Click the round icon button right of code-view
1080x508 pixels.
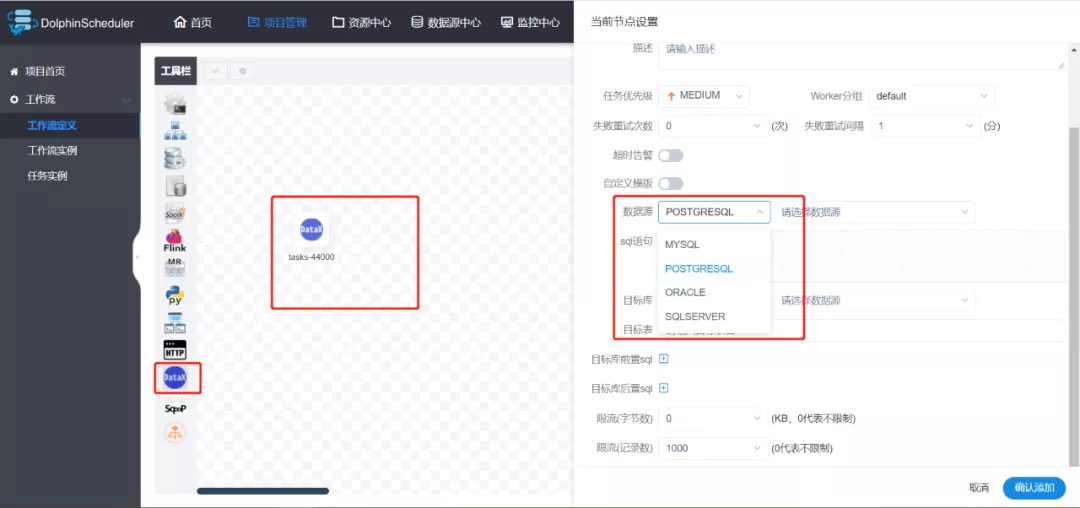(242, 71)
